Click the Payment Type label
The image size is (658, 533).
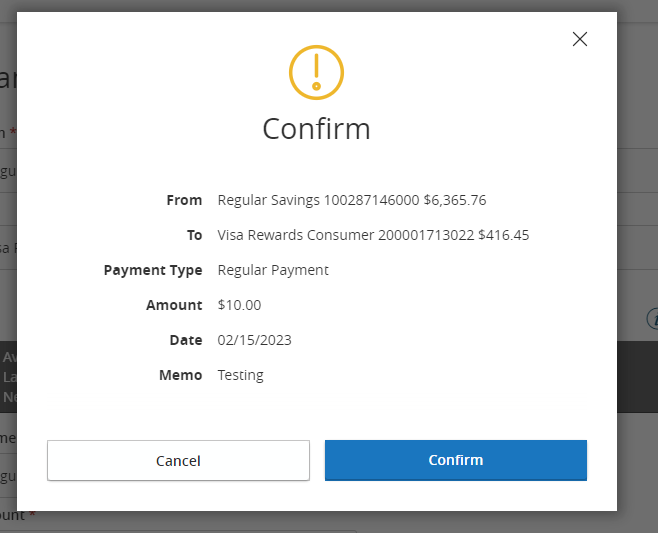point(153,270)
